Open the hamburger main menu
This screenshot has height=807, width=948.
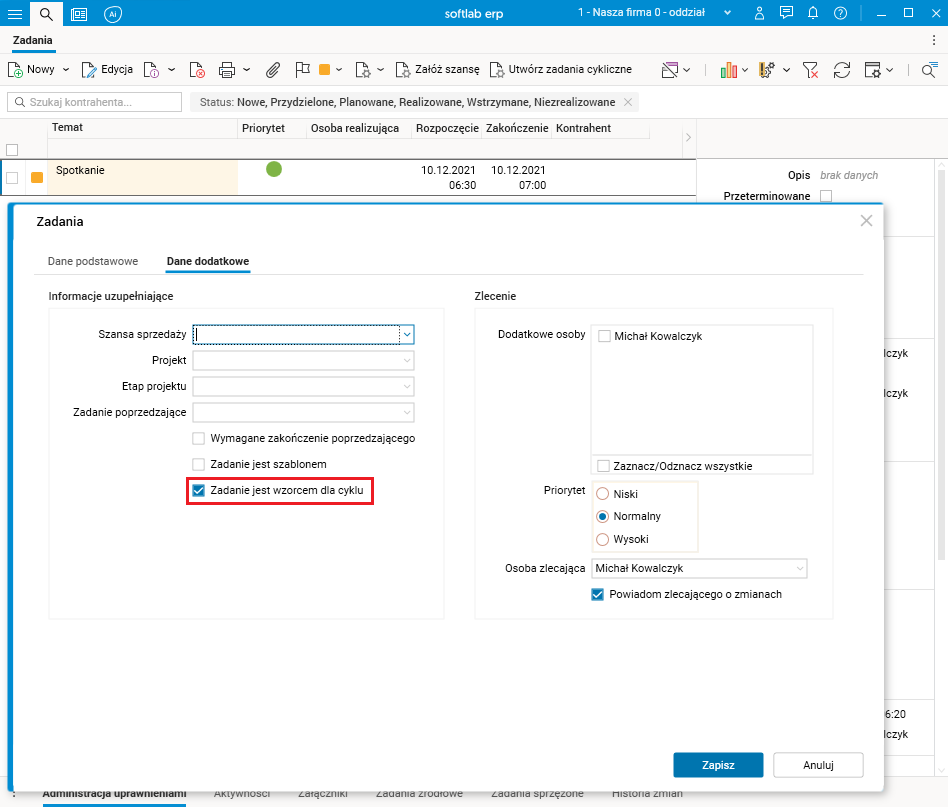(x=15, y=13)
